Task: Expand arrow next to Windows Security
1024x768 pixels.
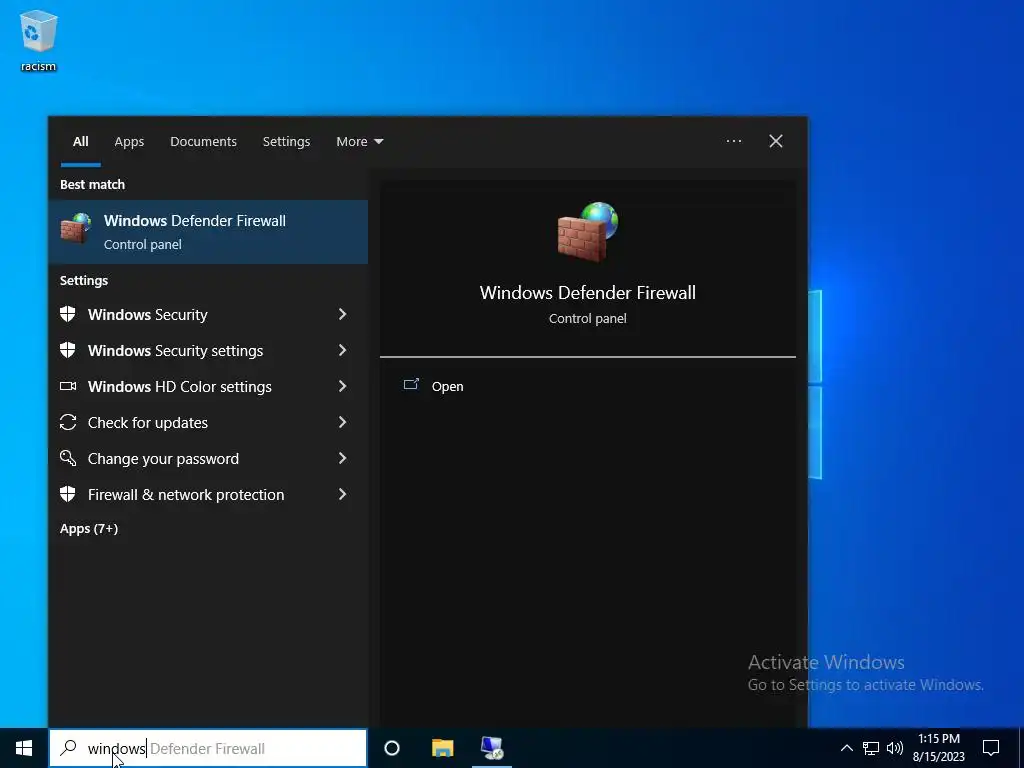Action: tap(342, 314)
